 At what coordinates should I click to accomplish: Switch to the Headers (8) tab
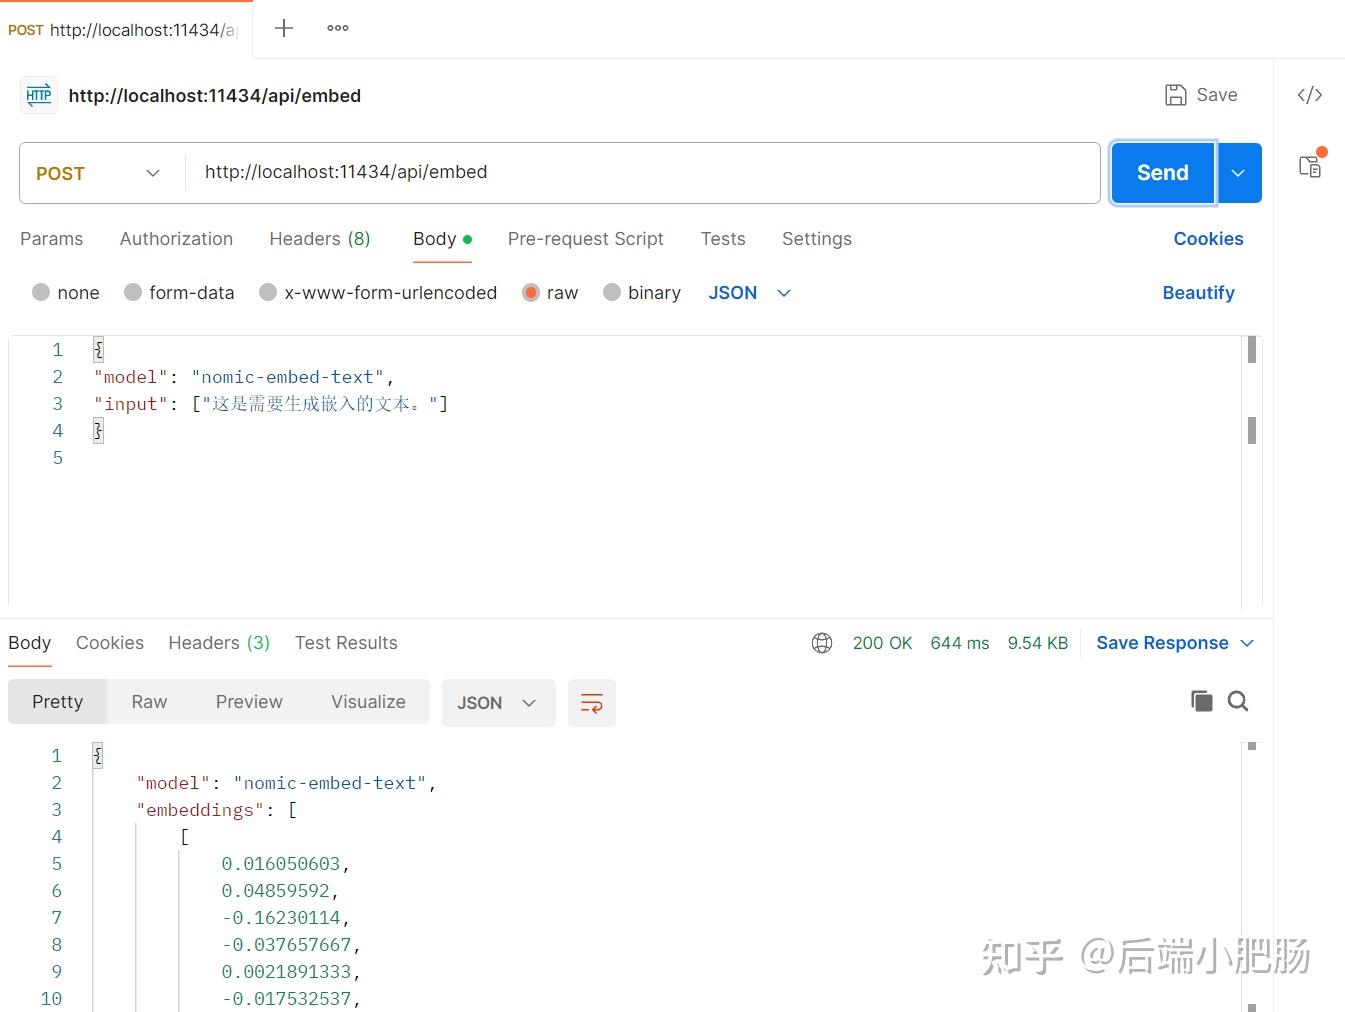click(x=319, y=239)
